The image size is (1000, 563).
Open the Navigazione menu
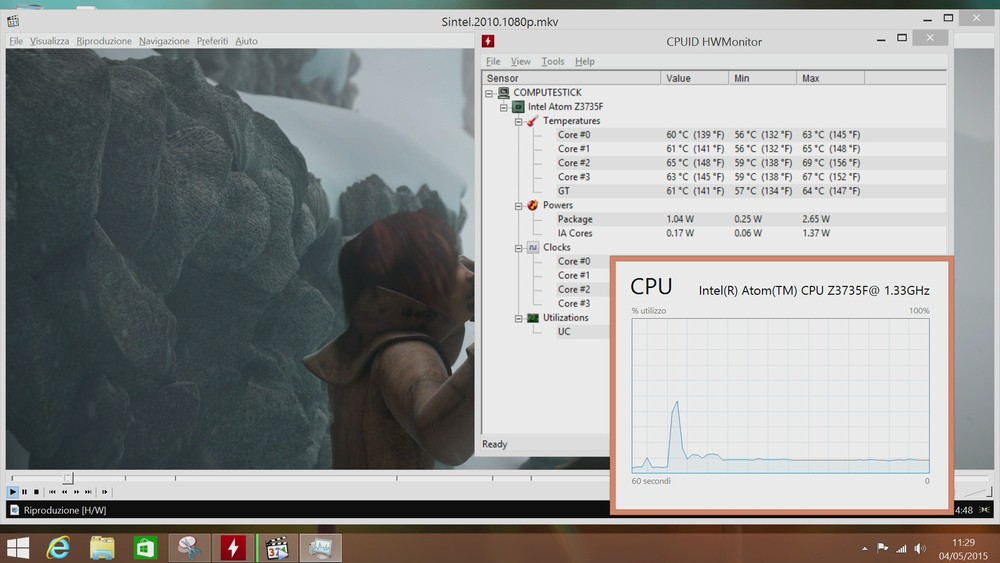tap(164, 41)
